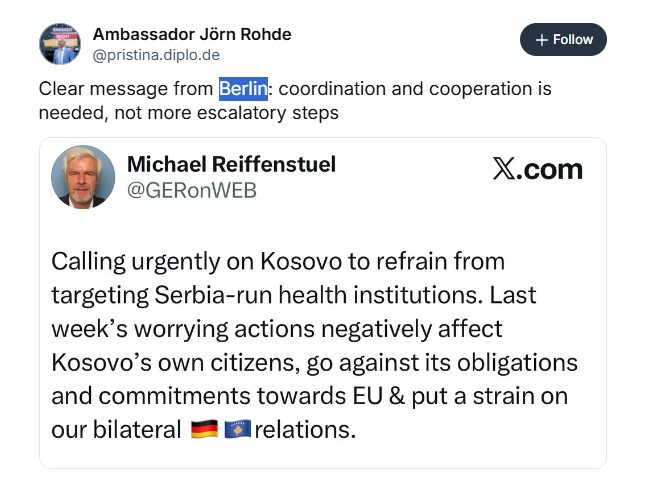Viewport: 664px width, 482px height.
Task: Click Ambassador Jörn Rohde's profile avatar
Action: [59, 44]
